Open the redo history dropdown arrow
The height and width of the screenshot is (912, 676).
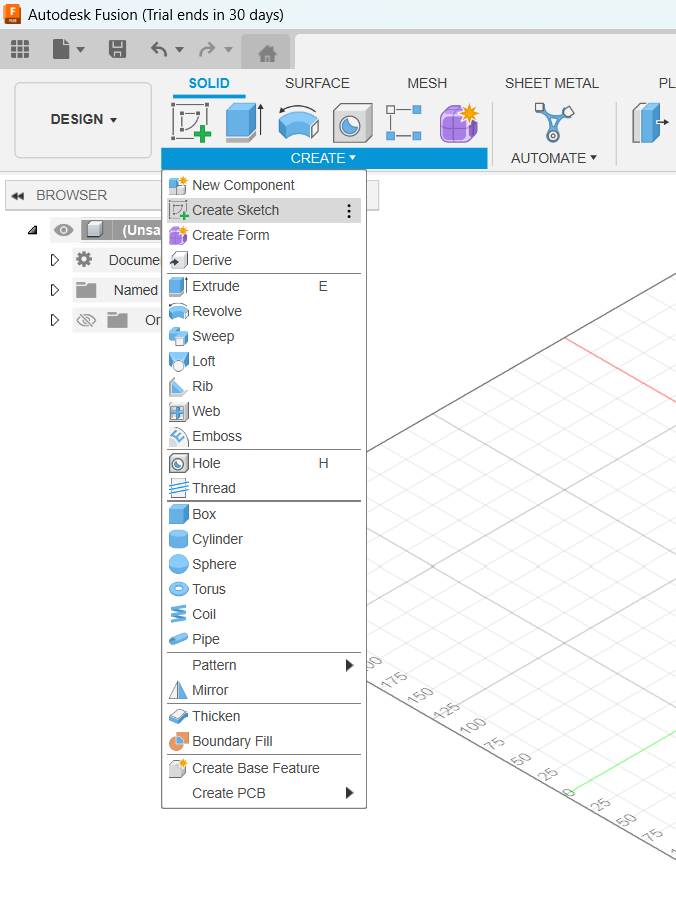pos(228,49)
